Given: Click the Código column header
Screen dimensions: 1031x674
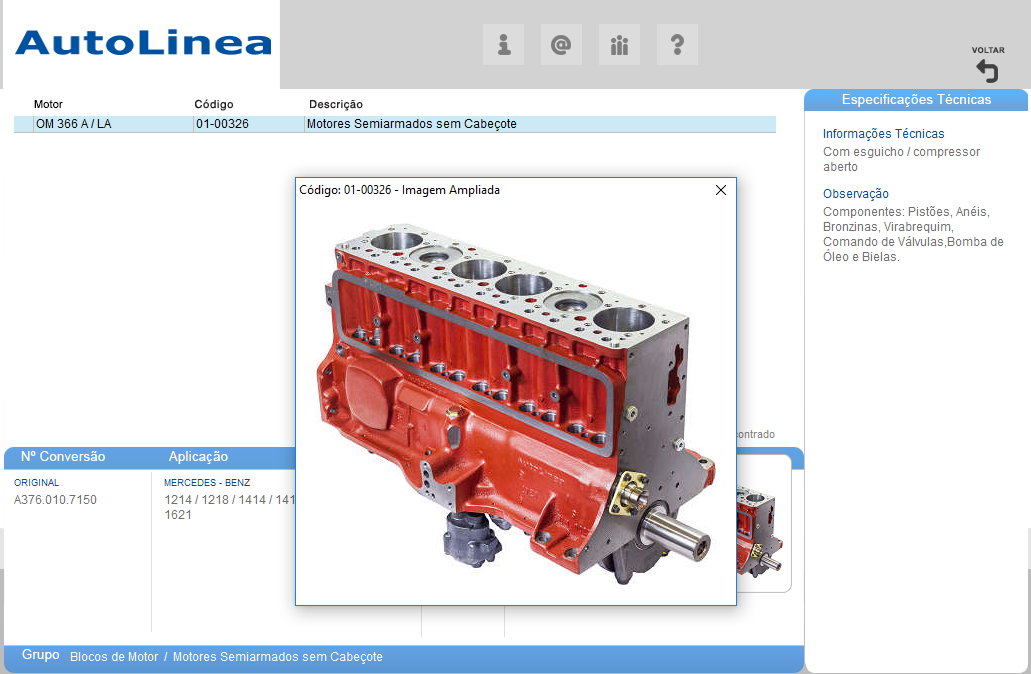Looking at the screenshot, I should 213,104.
